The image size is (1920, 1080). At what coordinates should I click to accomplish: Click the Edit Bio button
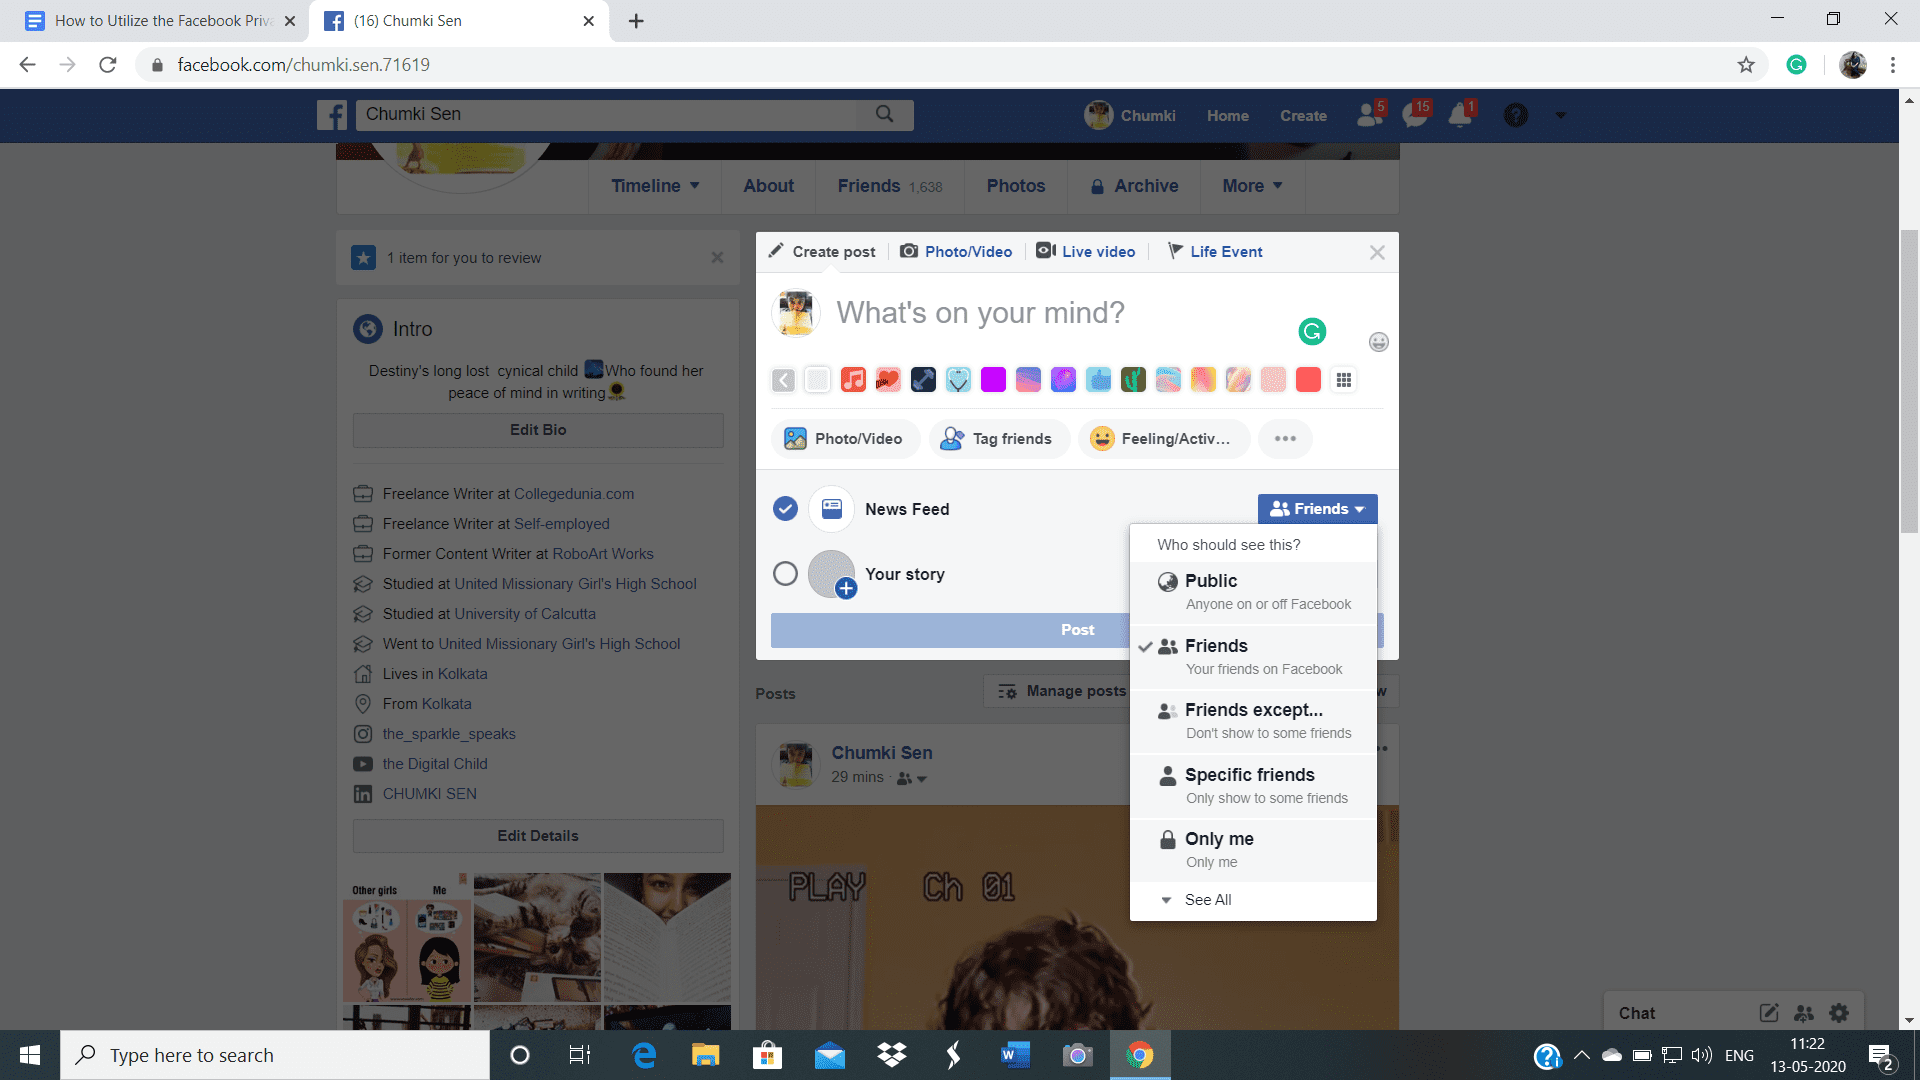pos(537,430)
